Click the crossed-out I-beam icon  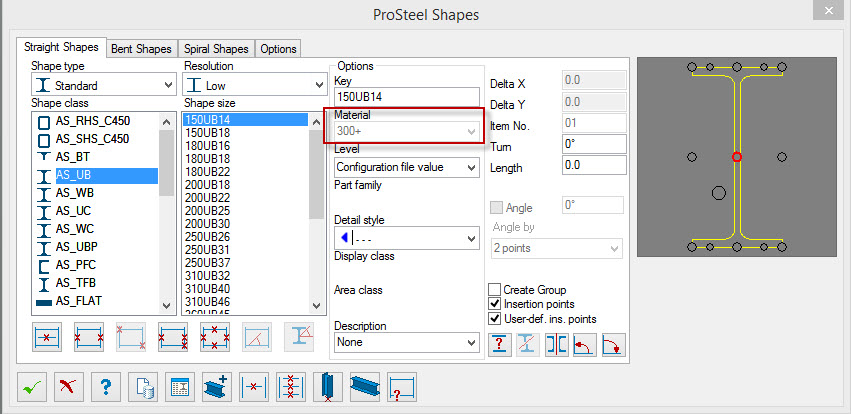(x=529, y=345)
